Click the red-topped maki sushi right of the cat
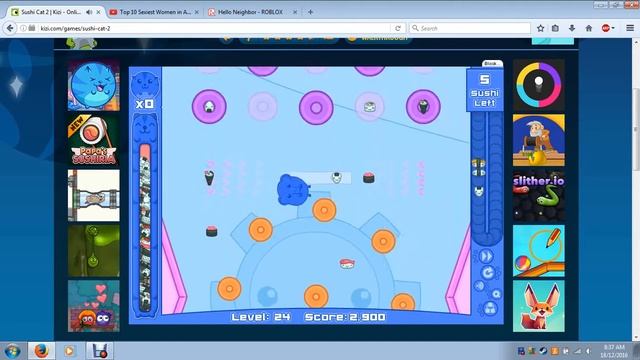Image resolution: width=640 pixels, height=360 pixels. pyautogui.click(x=369, y=178)
